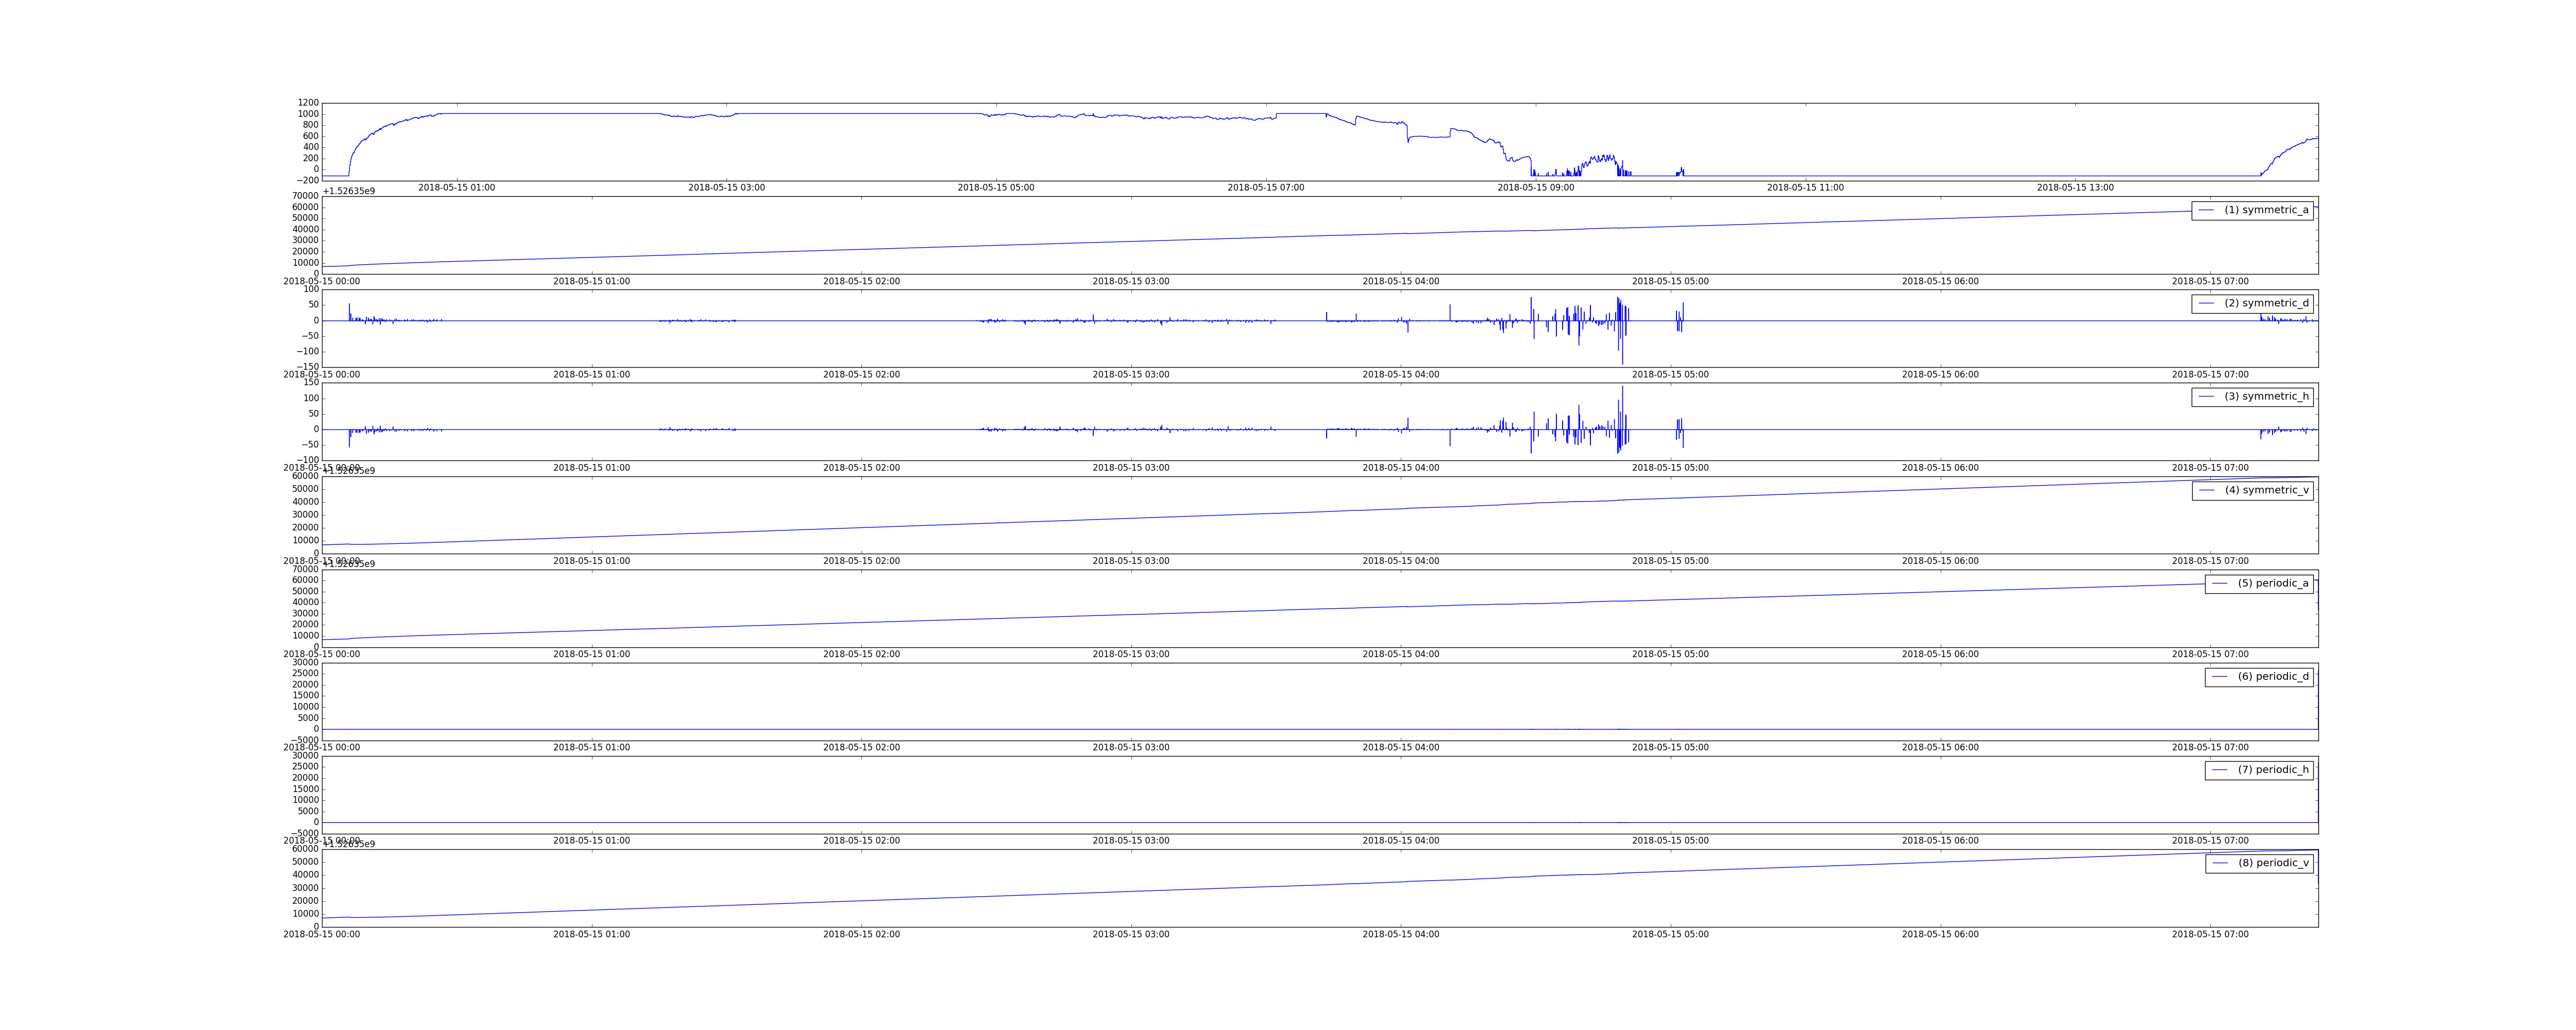2576x1030 pixels.
Task: Click the "2018-05-15 02:00" label under periodic_v plot
Action: 861,934
